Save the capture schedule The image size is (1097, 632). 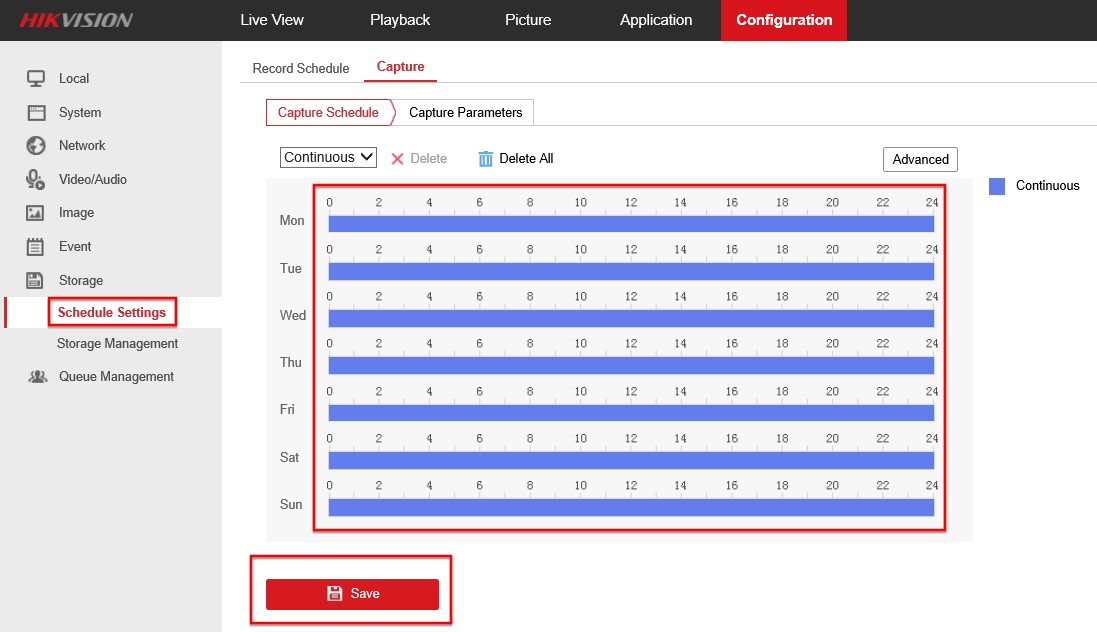click(x=352, y=594)
